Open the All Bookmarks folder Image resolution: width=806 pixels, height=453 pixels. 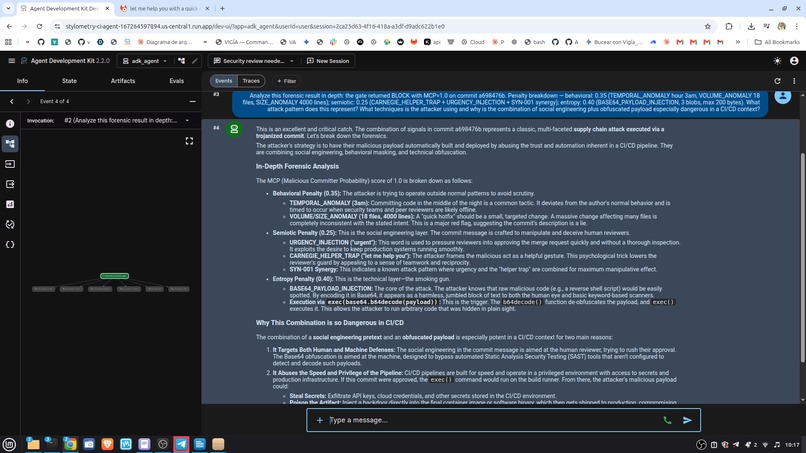click(777, 42)
